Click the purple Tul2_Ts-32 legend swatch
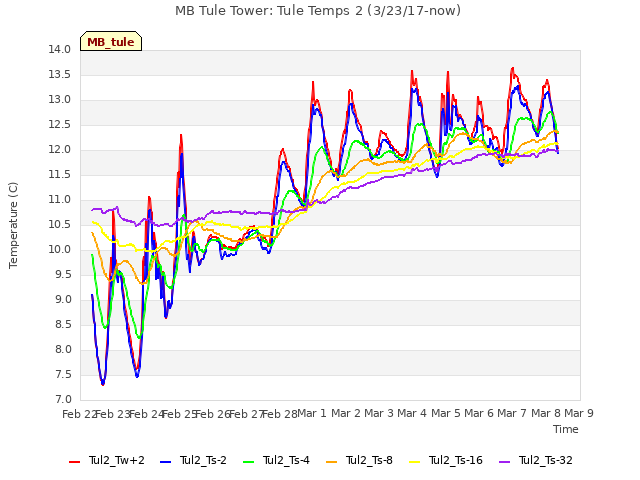This screenshot has width=640, height=480. point(504,462)
